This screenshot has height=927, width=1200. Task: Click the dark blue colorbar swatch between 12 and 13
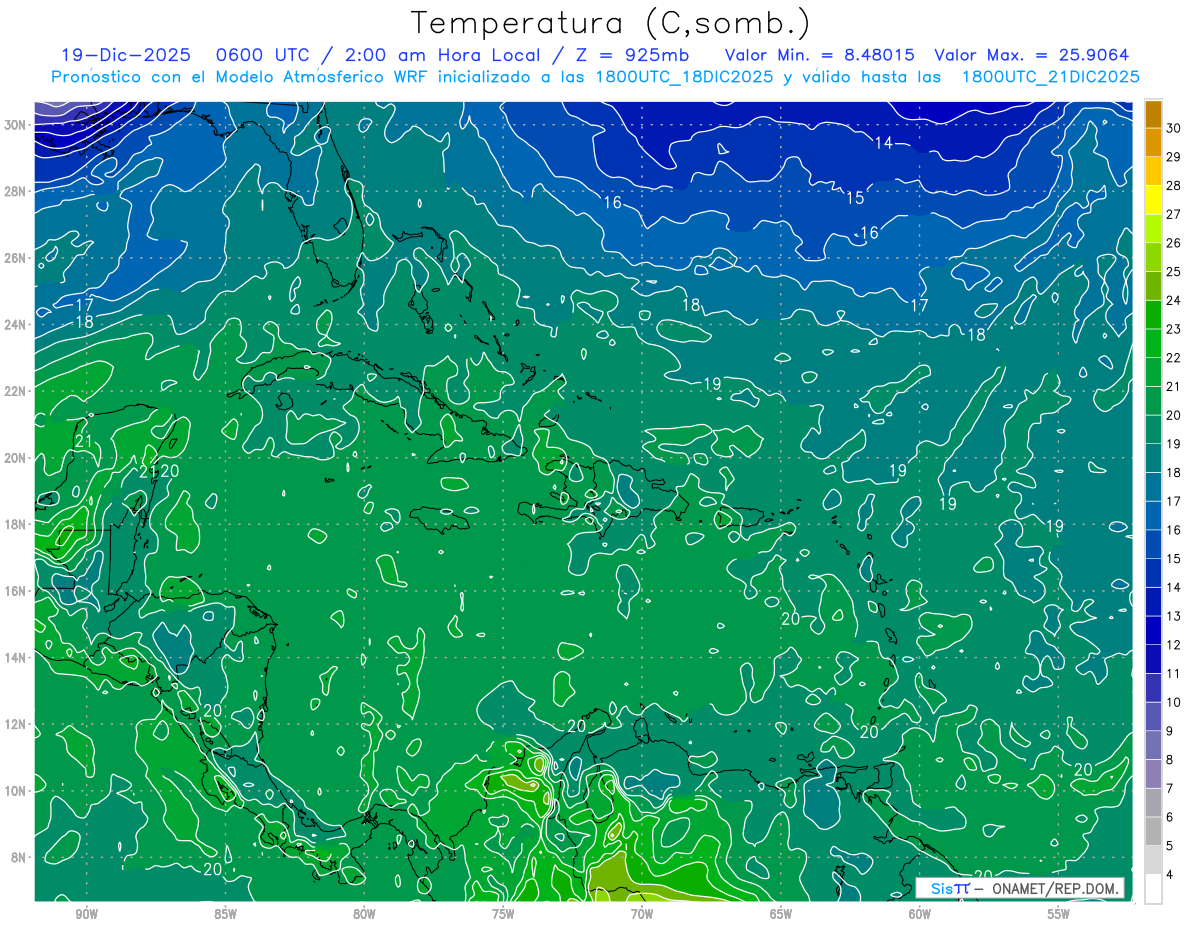click(x=1153, y=630)
